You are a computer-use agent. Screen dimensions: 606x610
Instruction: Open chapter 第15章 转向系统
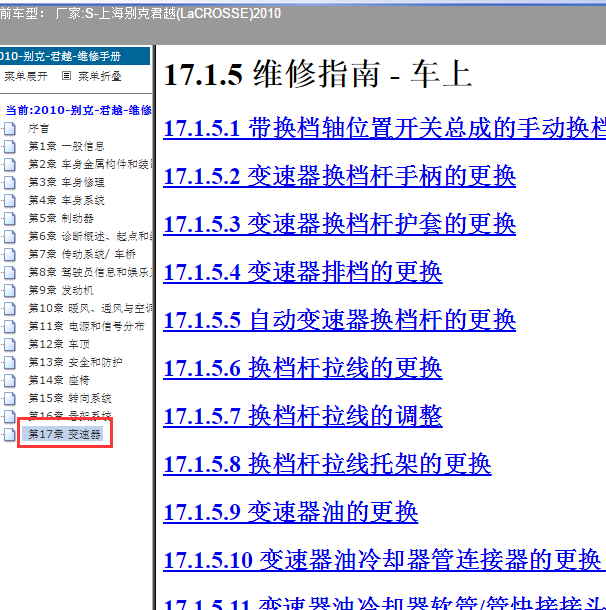pyautogui.click(x=70, y=398)
